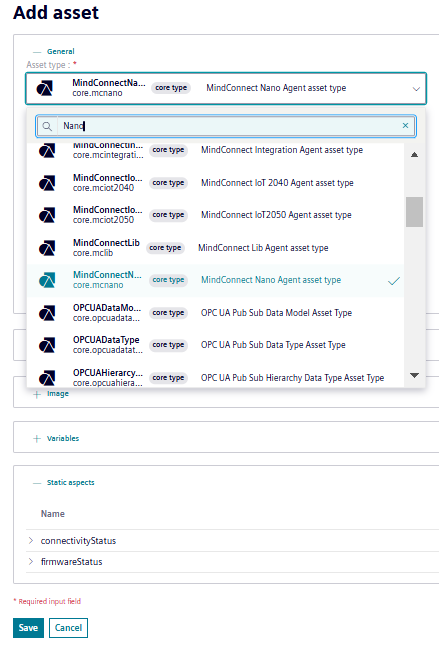The height and width of the screenshot is (646, 439).
Task: Click the Save button
Action: point(28,628)
